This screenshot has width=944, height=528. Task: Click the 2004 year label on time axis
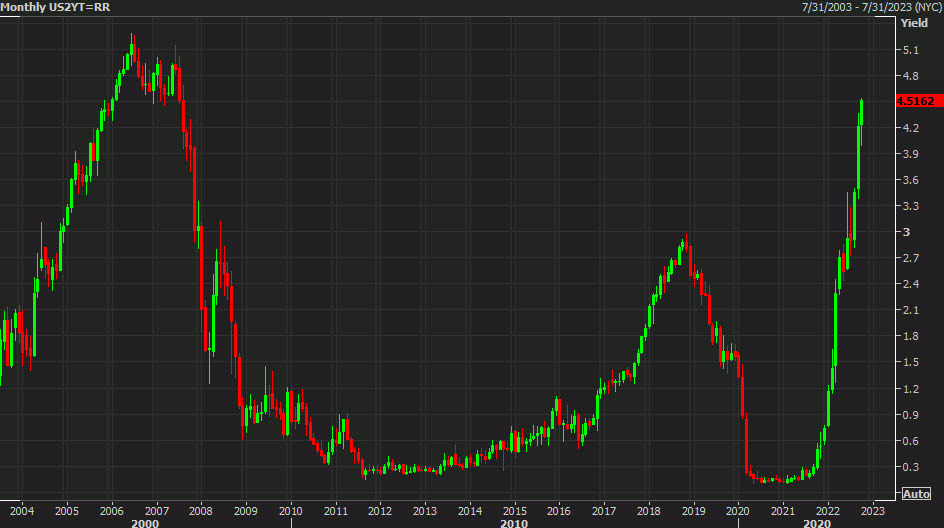21,509
